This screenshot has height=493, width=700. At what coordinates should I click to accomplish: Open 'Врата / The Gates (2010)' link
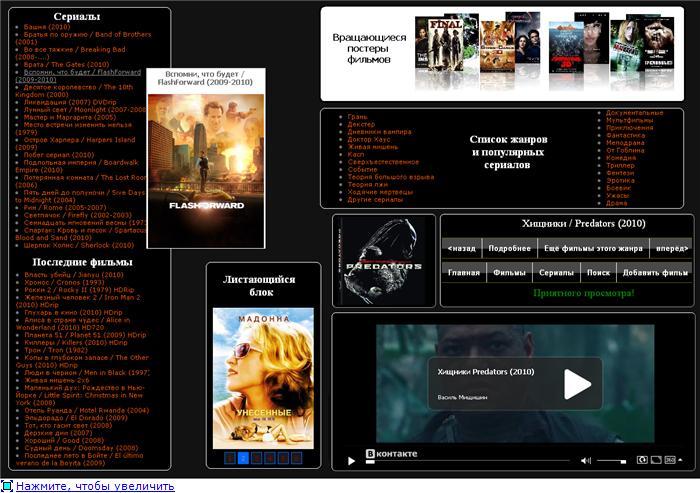tap(67, 64)
